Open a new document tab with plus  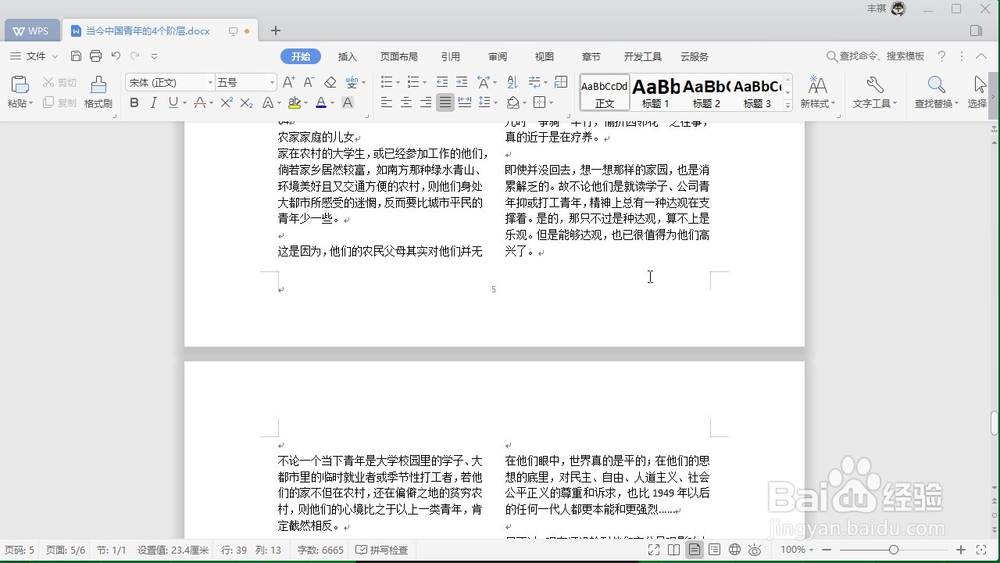point(276,31)
